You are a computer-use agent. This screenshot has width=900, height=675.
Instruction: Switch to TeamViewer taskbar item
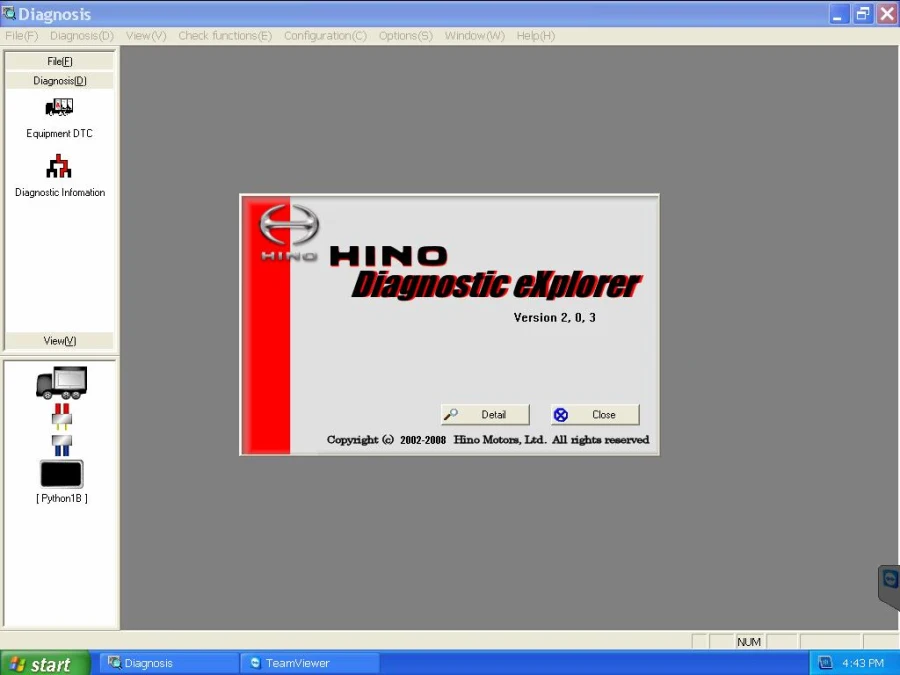pos(310,664)
